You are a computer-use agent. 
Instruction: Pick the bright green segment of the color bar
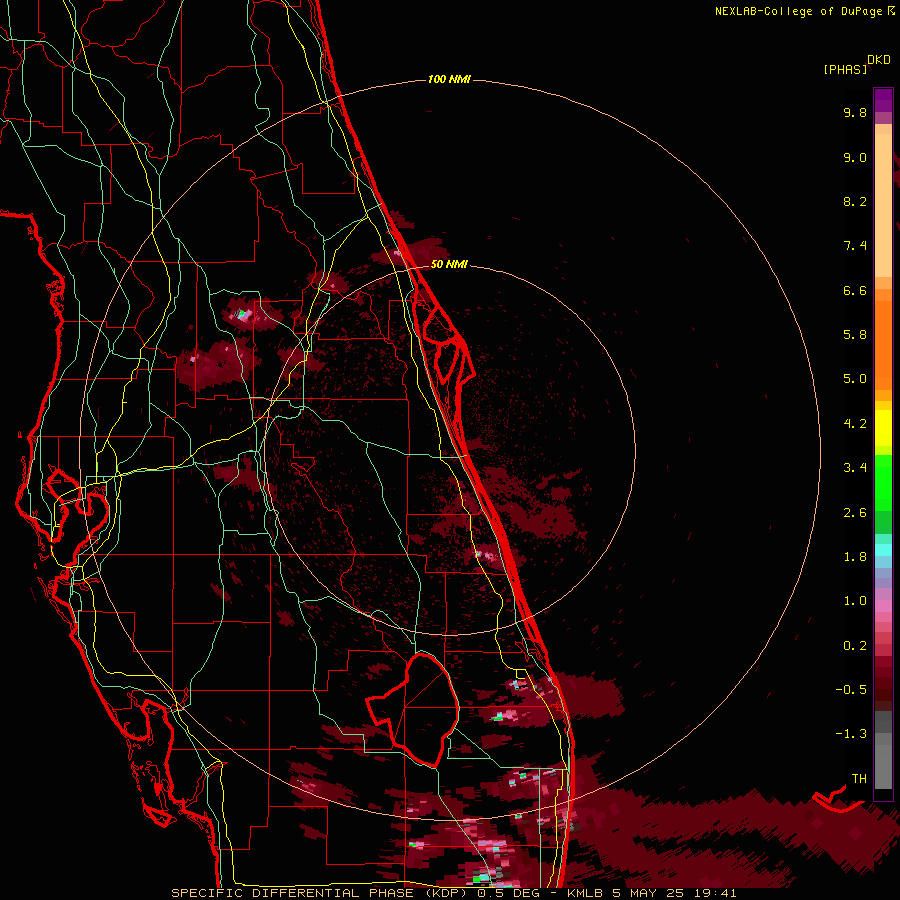point(883,482)
